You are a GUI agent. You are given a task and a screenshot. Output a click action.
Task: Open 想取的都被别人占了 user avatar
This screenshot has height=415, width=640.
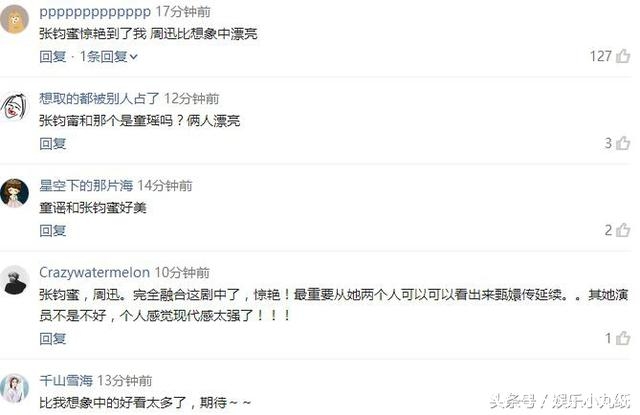[15, 106]
